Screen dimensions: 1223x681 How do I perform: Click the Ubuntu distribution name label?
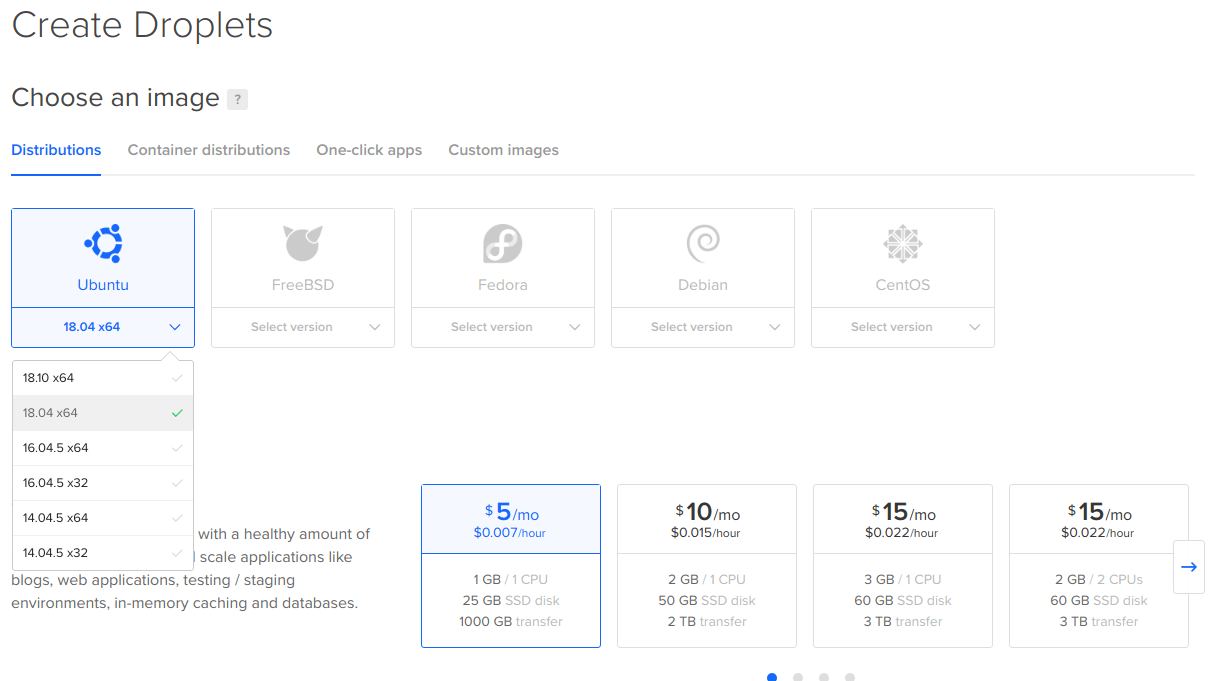click(x=103, y=285)
